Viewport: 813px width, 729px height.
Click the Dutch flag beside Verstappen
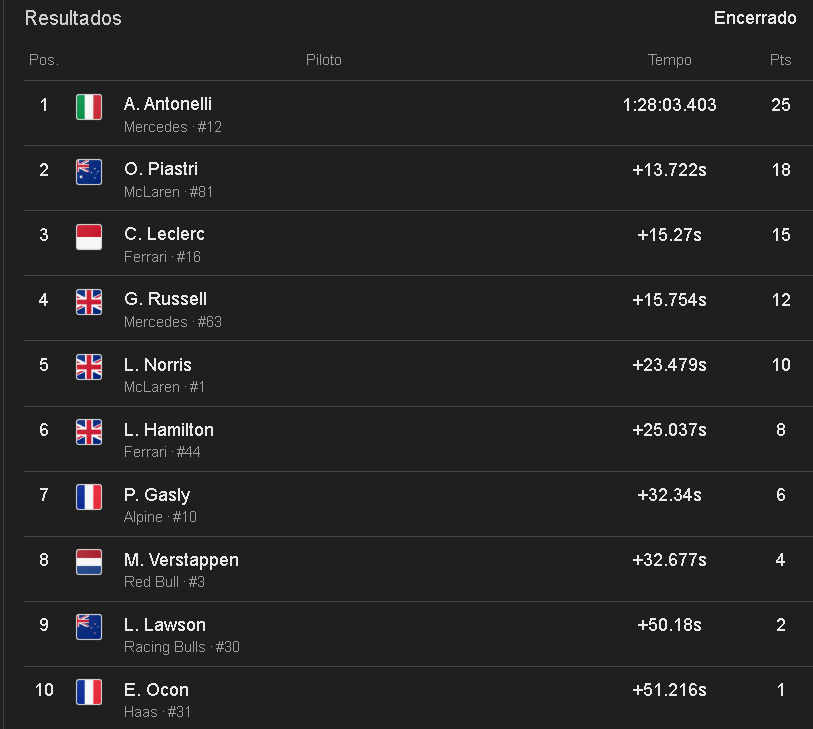(x=89, y=562)
